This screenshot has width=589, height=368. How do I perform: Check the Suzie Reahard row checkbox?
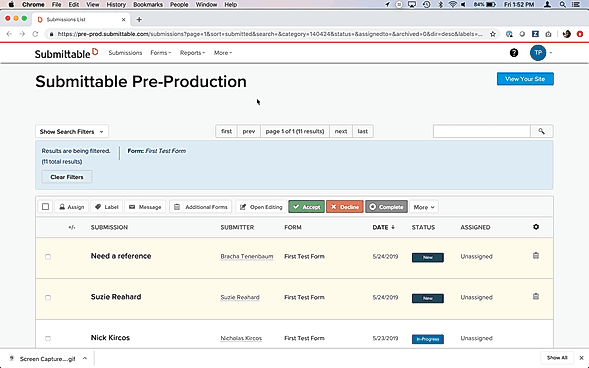point(48,297)
